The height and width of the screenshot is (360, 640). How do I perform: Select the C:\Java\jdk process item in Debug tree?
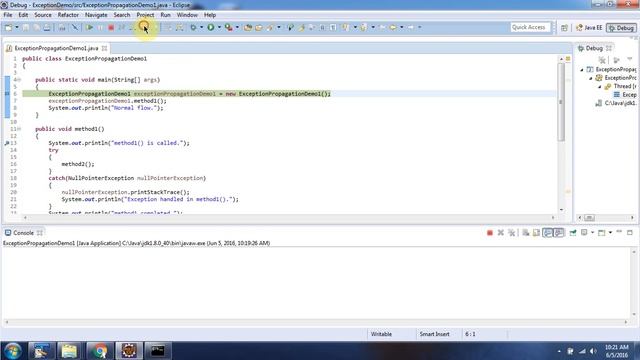(616, 103)
